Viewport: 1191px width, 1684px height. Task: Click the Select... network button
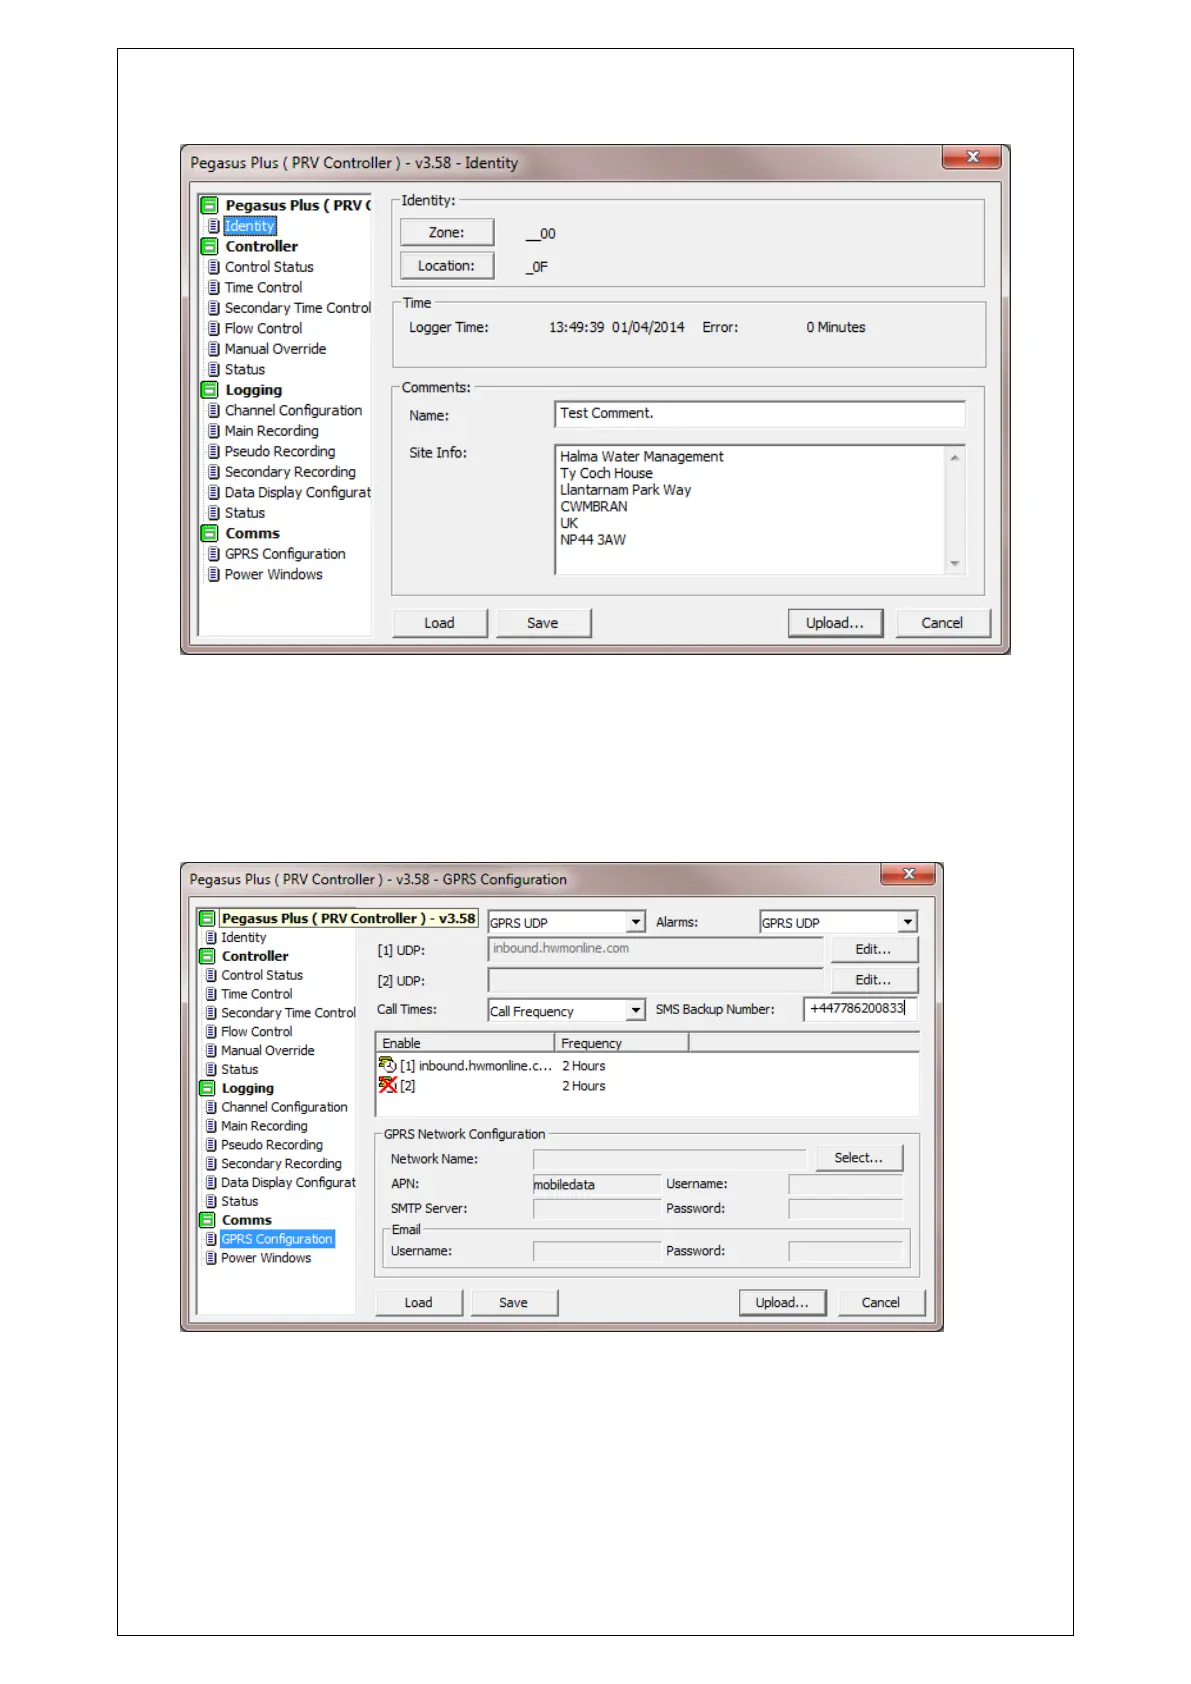(x=859, y=1158)
